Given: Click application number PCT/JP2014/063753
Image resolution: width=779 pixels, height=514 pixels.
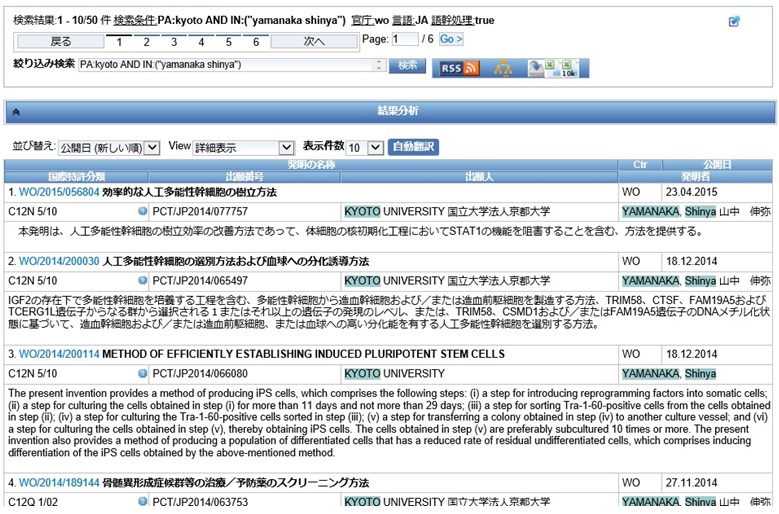Looking at the screenshot, I should 200,502.
